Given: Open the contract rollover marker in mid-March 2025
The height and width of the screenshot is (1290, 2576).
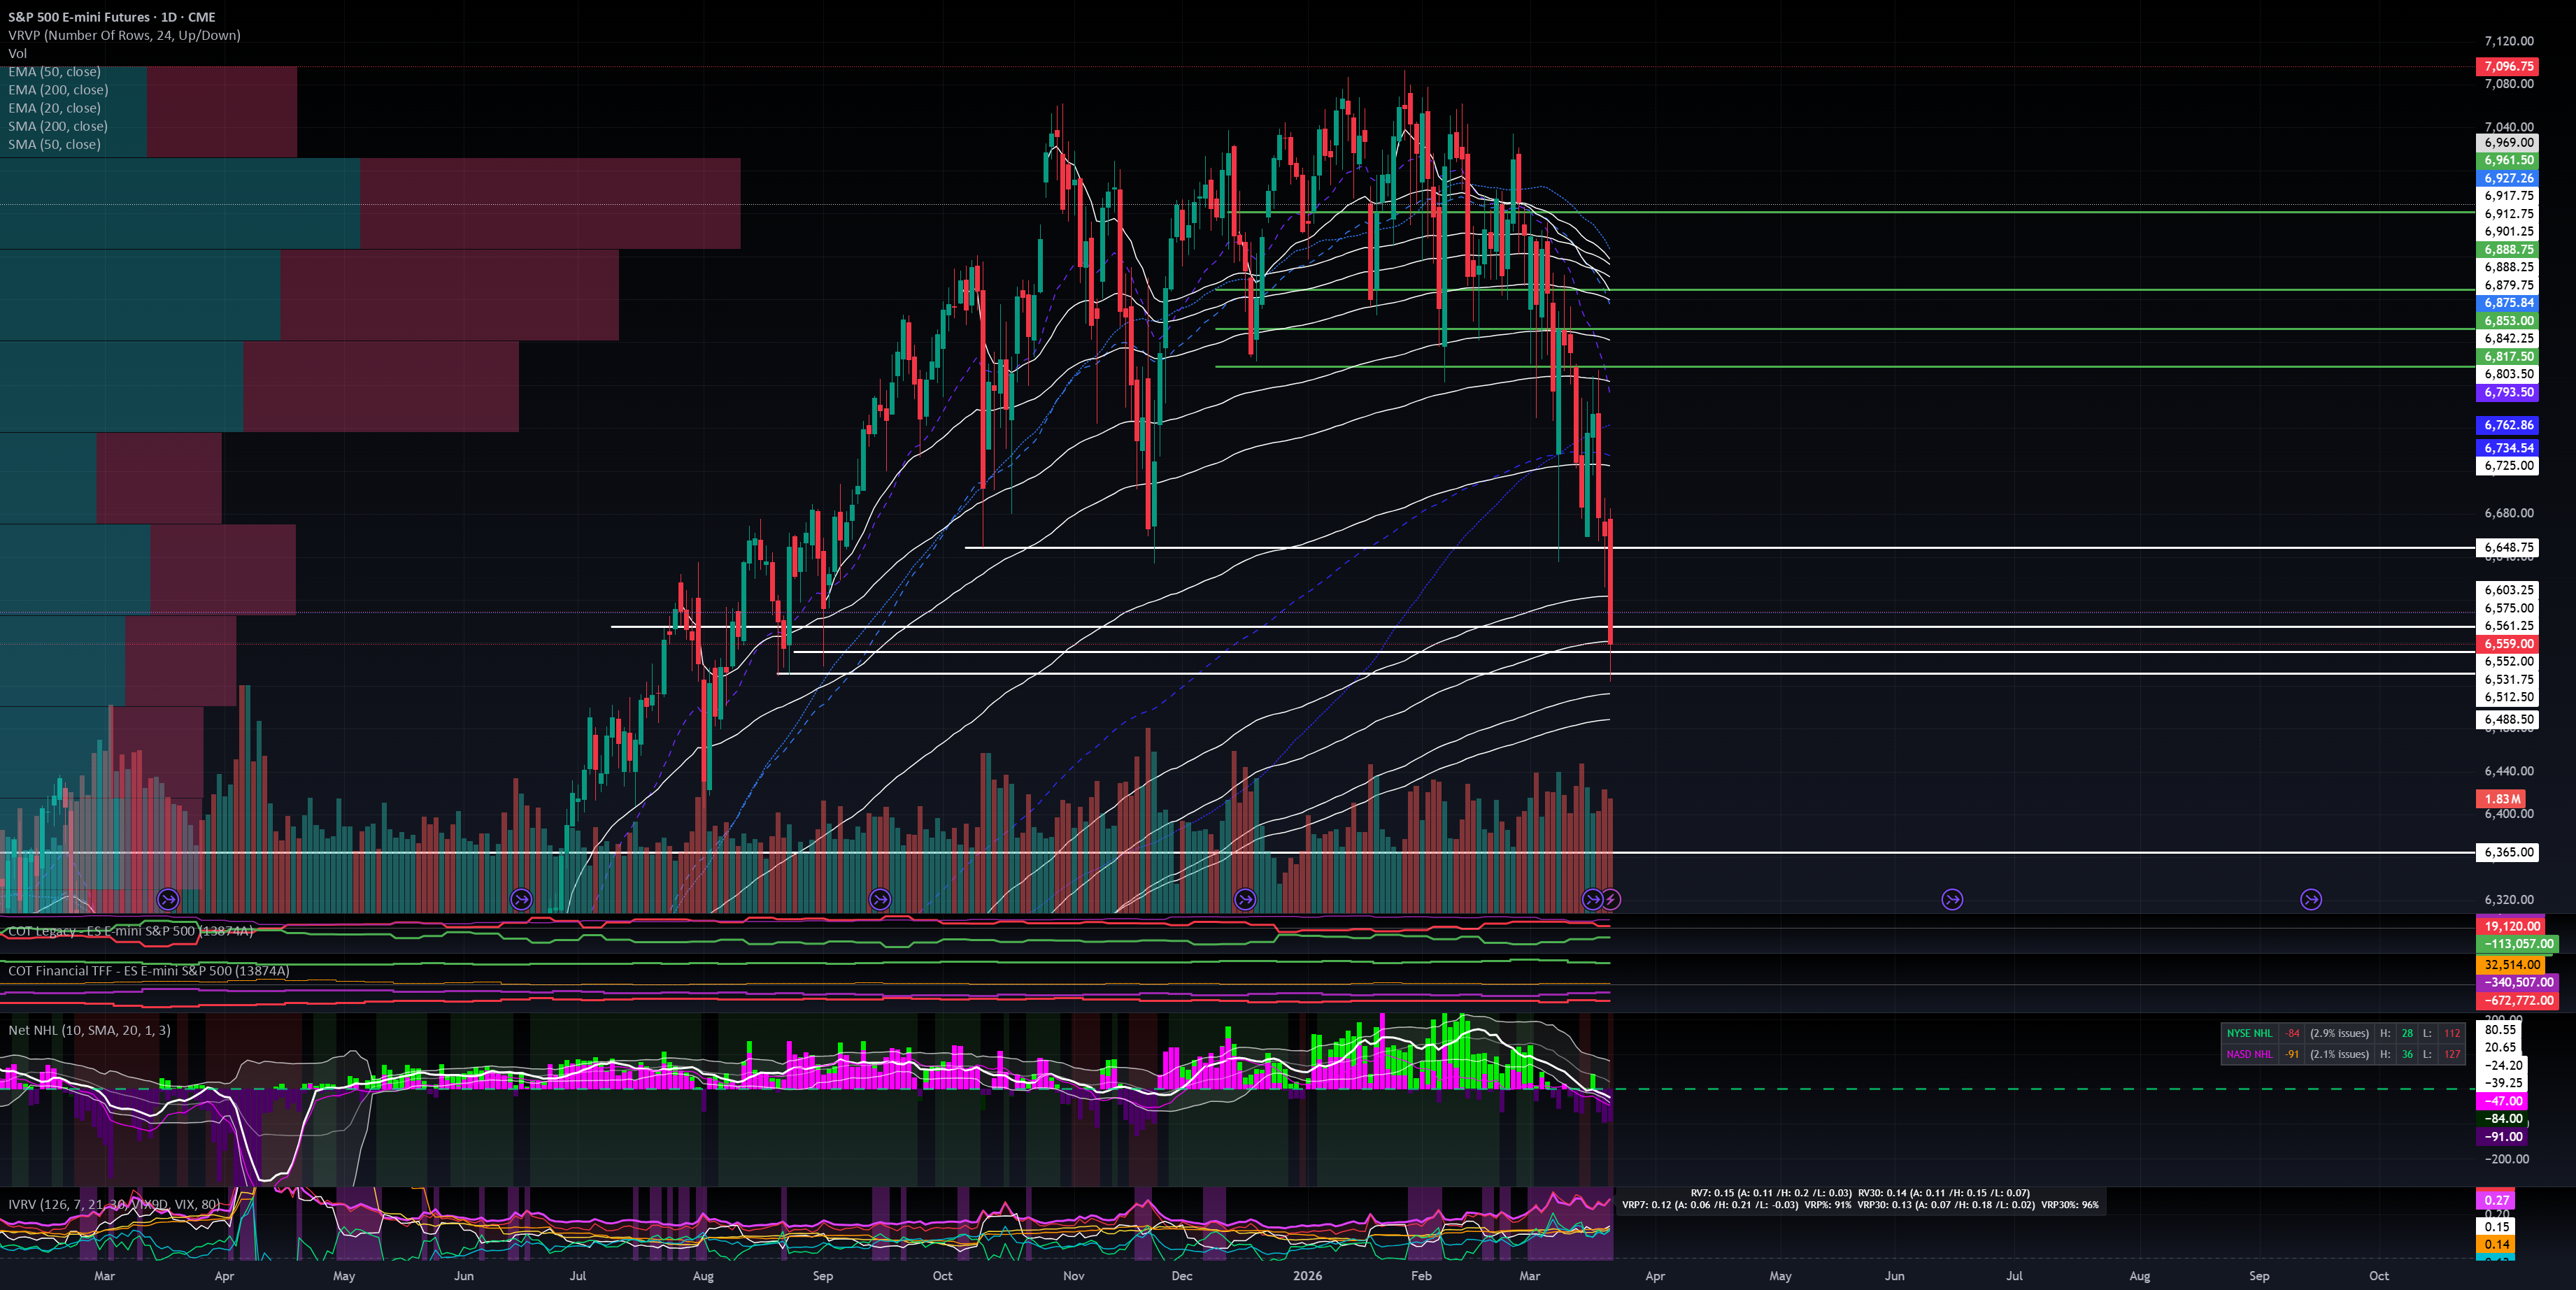Looking at the screenshot, I should click(168, 899).
